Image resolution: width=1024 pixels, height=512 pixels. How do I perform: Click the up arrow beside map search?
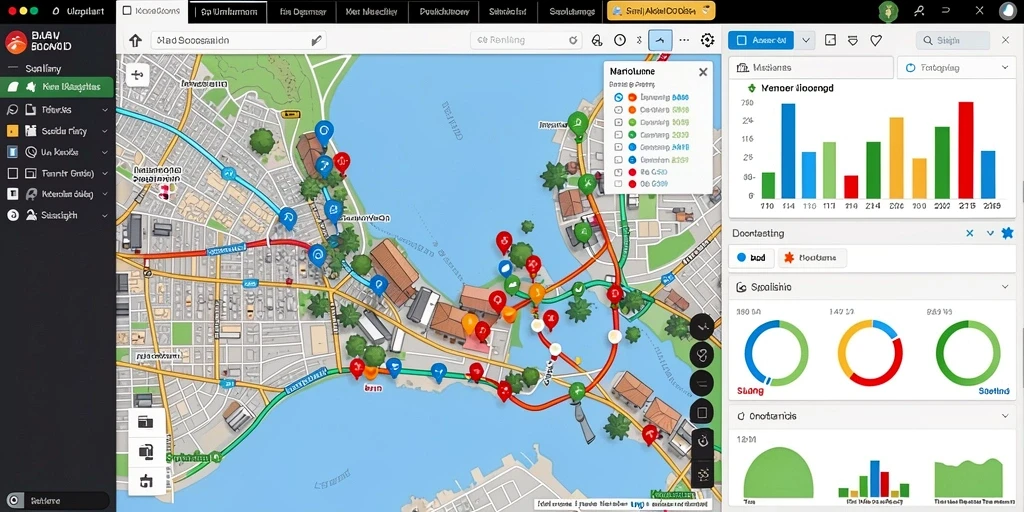click(x=135, y=40)
